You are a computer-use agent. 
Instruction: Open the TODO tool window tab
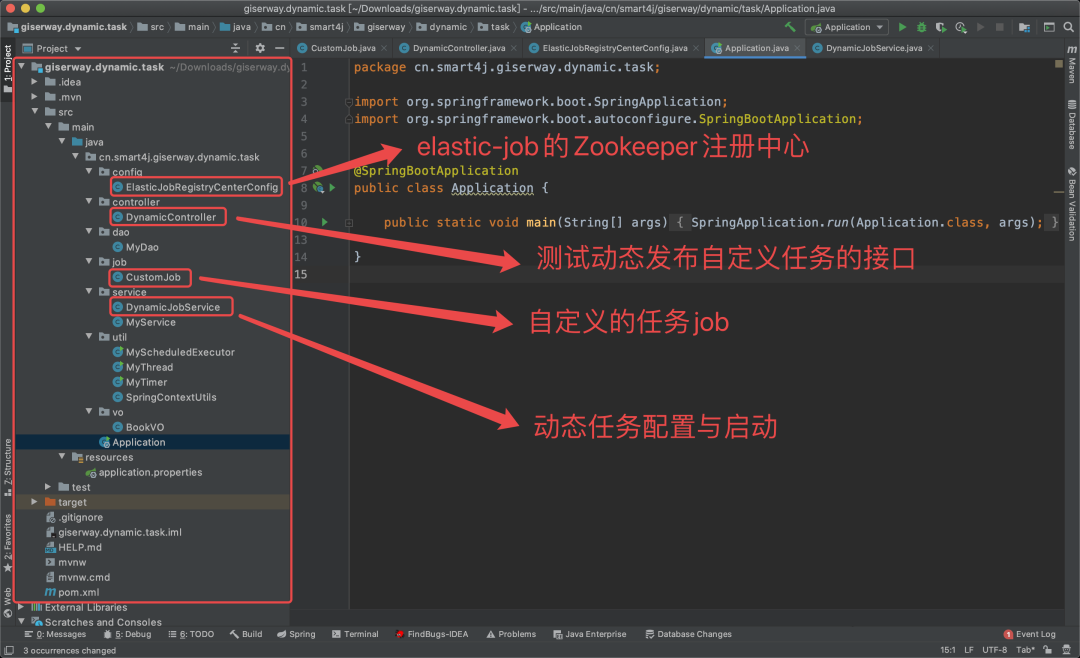coord(191,634)
